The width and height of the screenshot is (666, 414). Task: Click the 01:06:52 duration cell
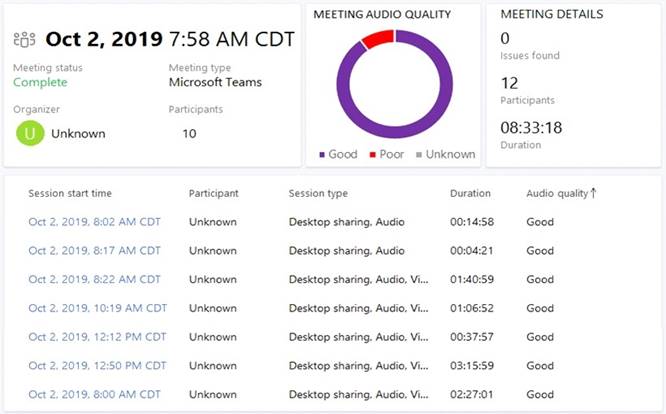(472, 308)
